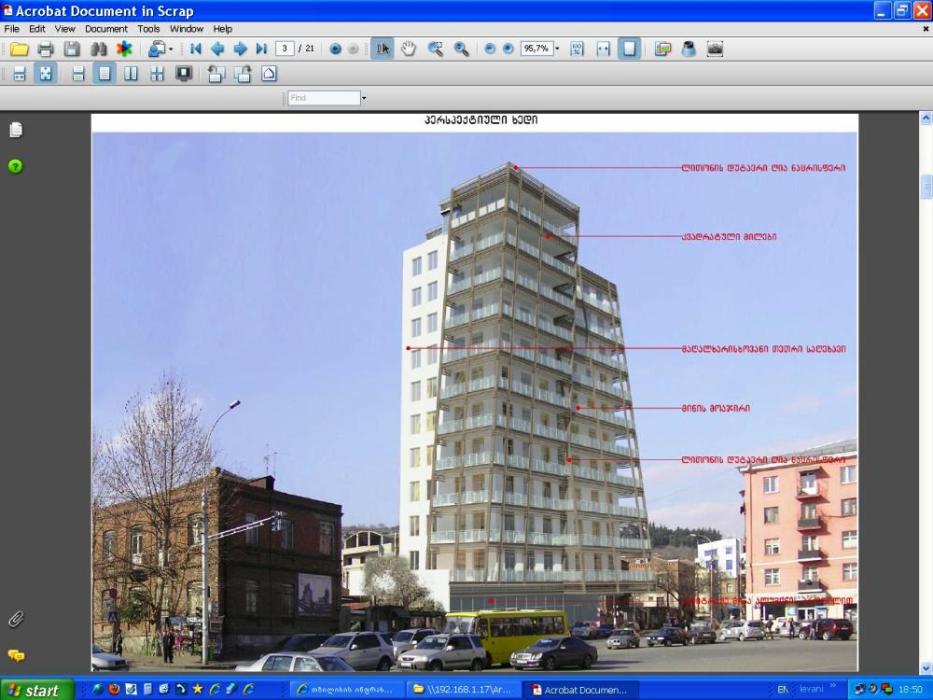Open the zoom percentage dropdown
Screen dimensions: 933x700
tap(557, 49)
